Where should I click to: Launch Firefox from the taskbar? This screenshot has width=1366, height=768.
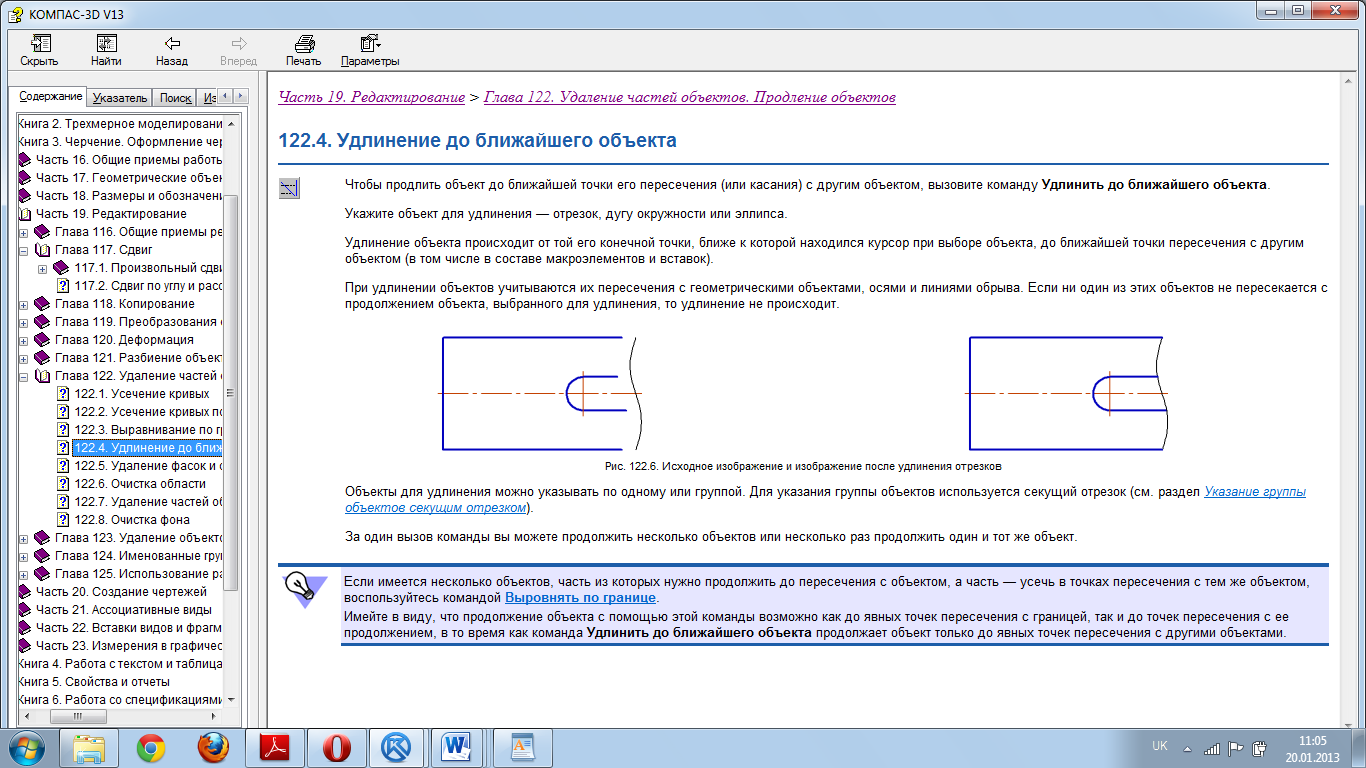pyautogui.click(x=213, y=747)
